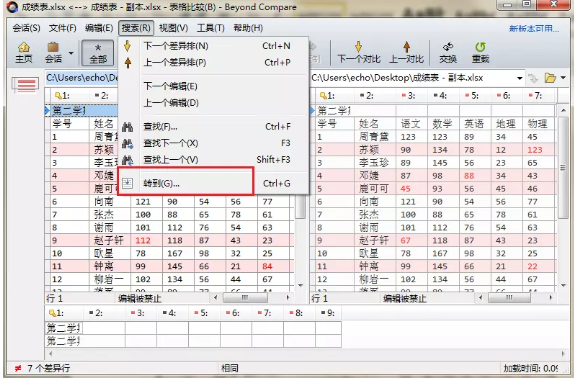Select first 第二学 row in detail pane
The height and width of the screenshot is (378, 574).
(x=193, y=328)
